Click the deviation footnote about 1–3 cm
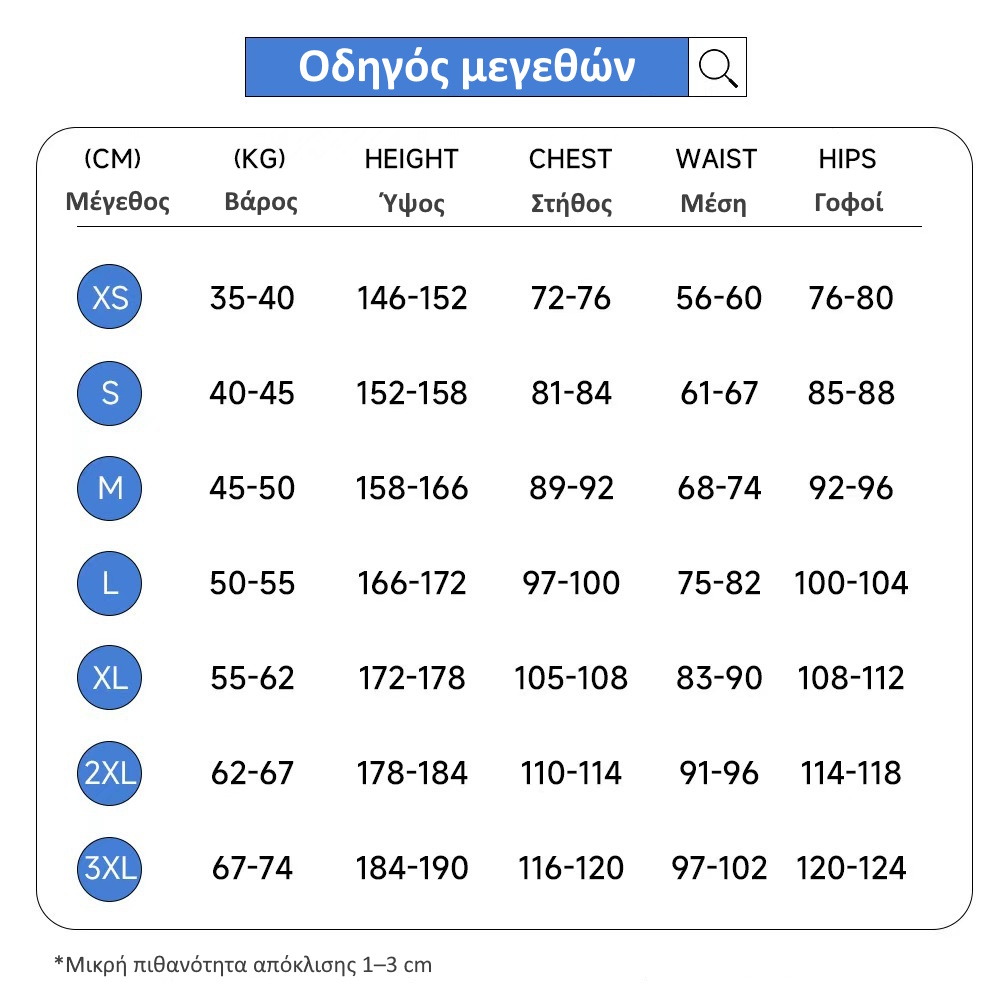Image resolution: width=1000 pixels, height=1000 pixels. click(243, 965)
